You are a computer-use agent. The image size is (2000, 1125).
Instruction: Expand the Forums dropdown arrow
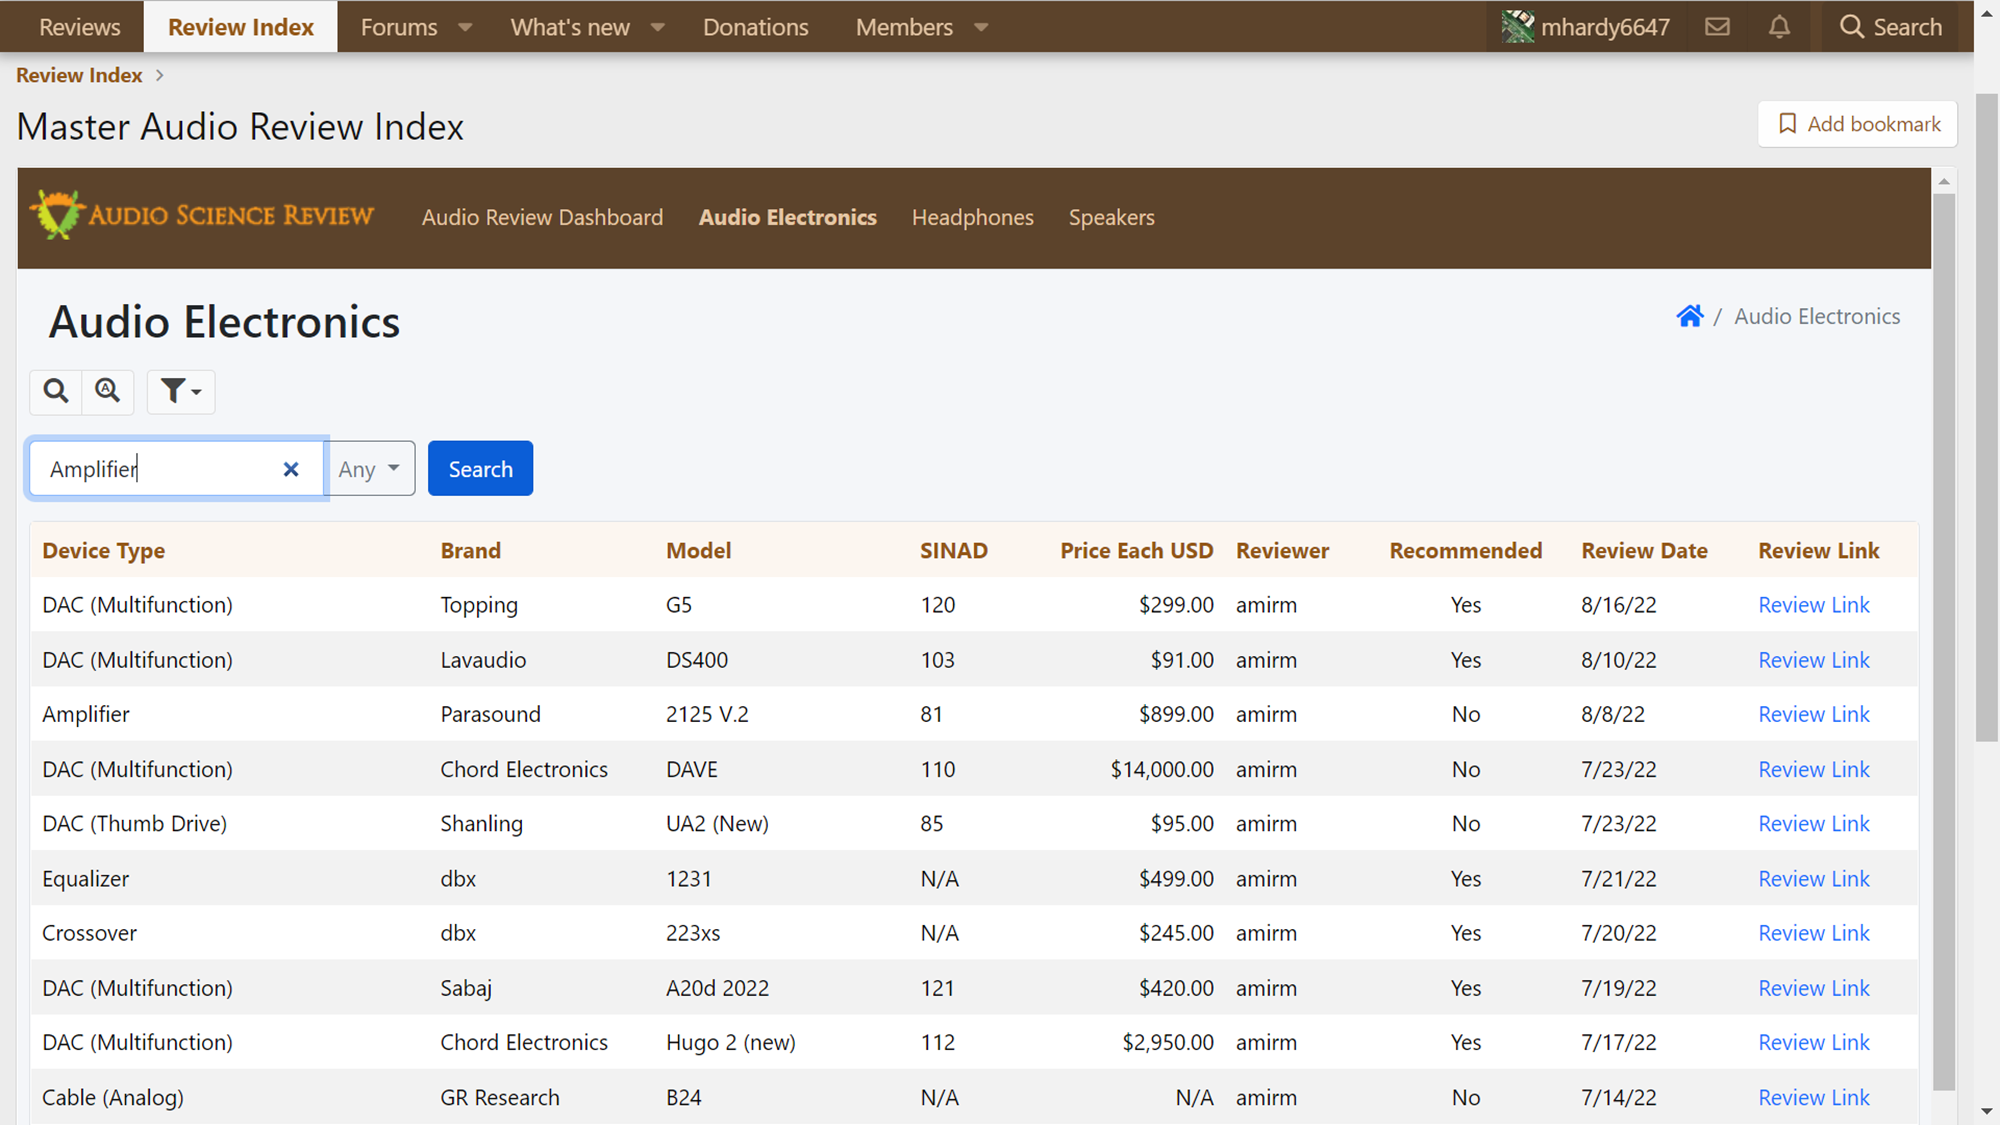coord(465,27)
